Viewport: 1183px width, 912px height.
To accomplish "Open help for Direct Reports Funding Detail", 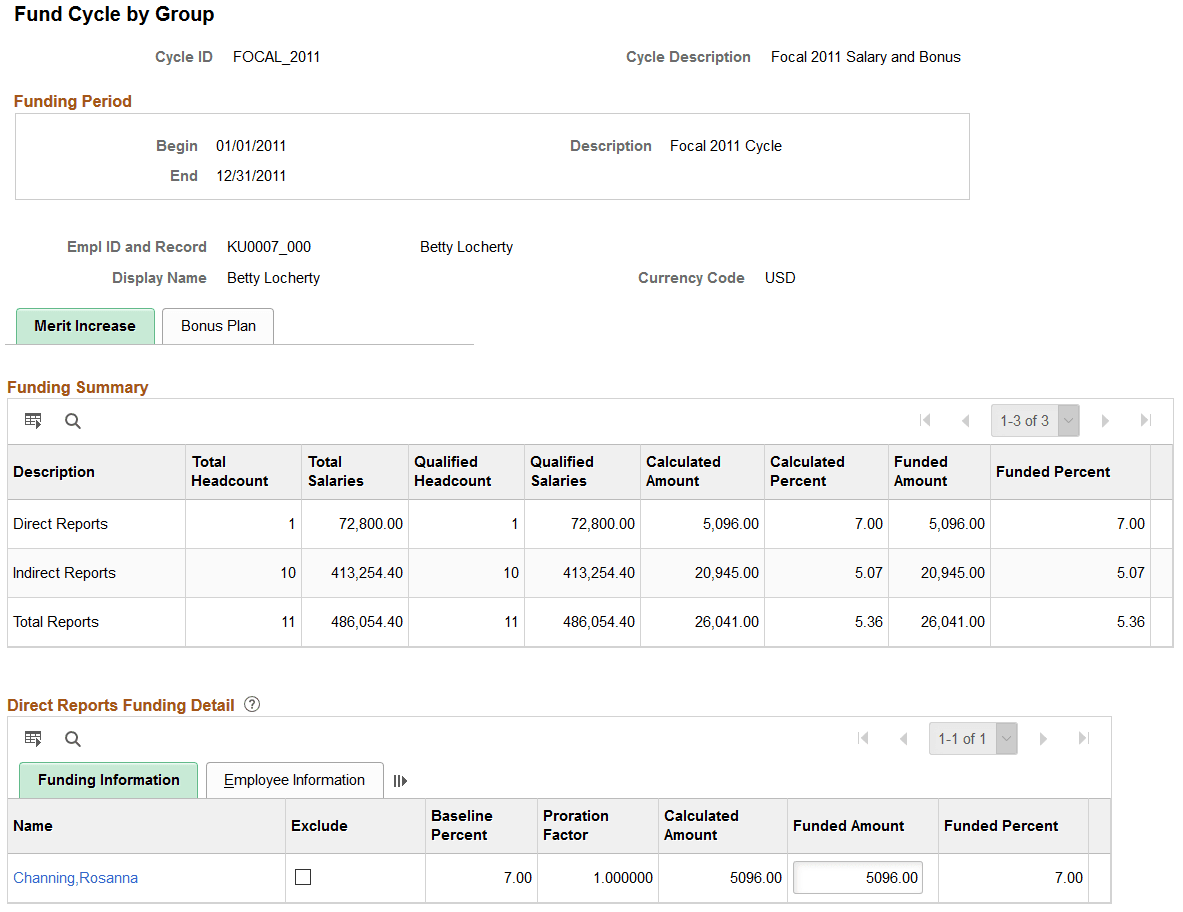I will (251, 704).
